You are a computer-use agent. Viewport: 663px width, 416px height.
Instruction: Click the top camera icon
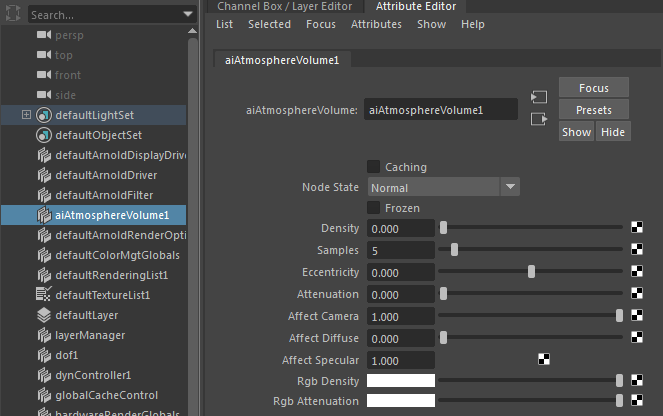pos(44,55)
